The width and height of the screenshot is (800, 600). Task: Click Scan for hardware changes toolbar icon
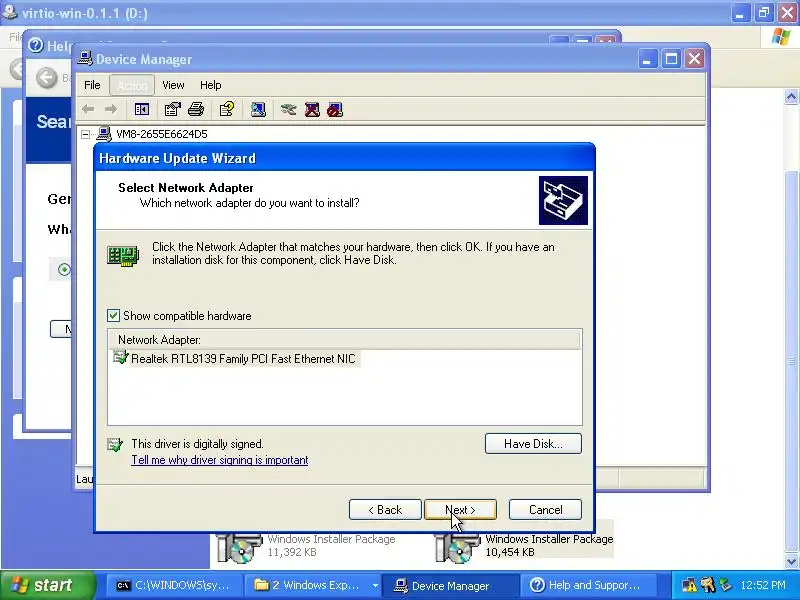pyautogui.click(x=258, y=109)
